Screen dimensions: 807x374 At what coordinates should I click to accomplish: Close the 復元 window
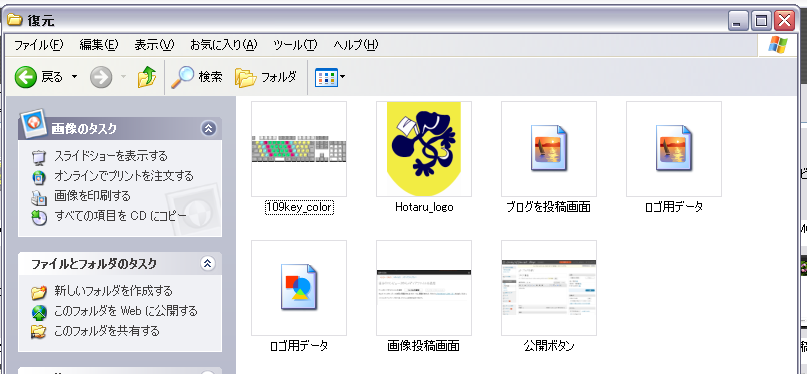784,21
